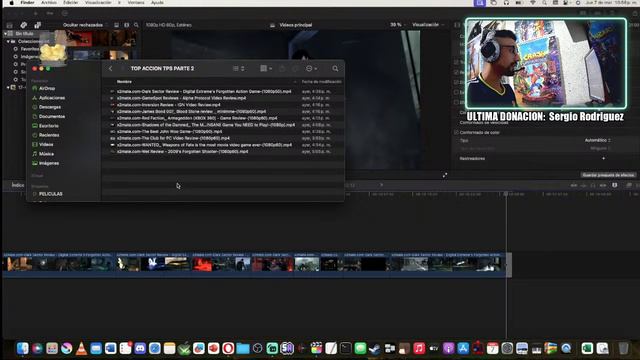
Task: Show the photos and audio sidebar
Action: [24, 25]
